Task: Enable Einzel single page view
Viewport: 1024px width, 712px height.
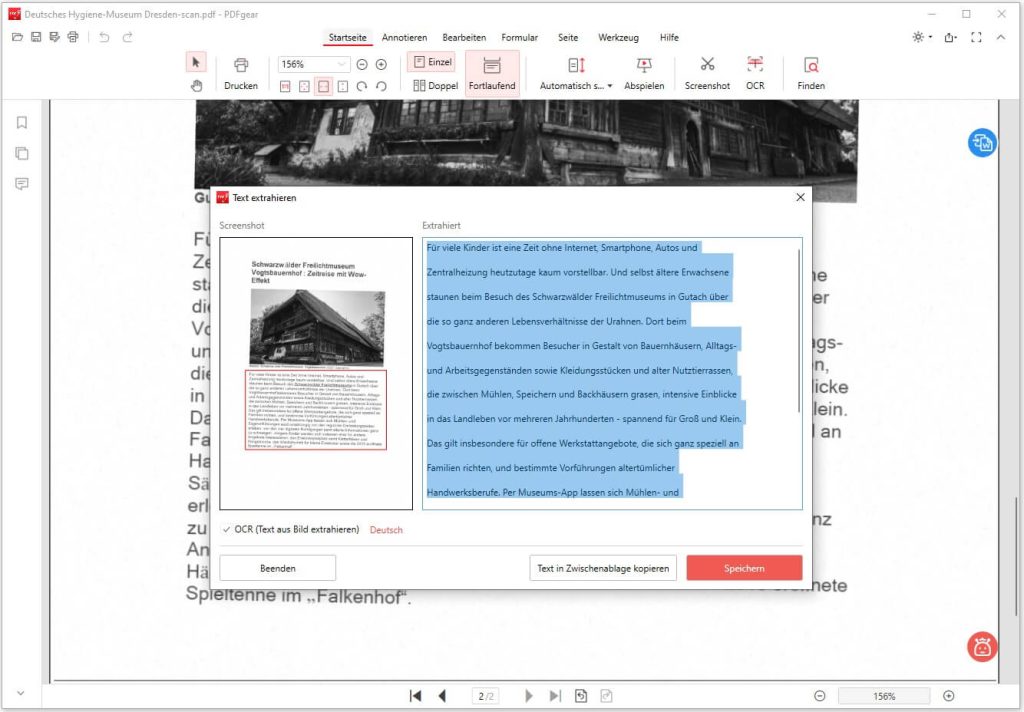Action: tap(431, 60)
